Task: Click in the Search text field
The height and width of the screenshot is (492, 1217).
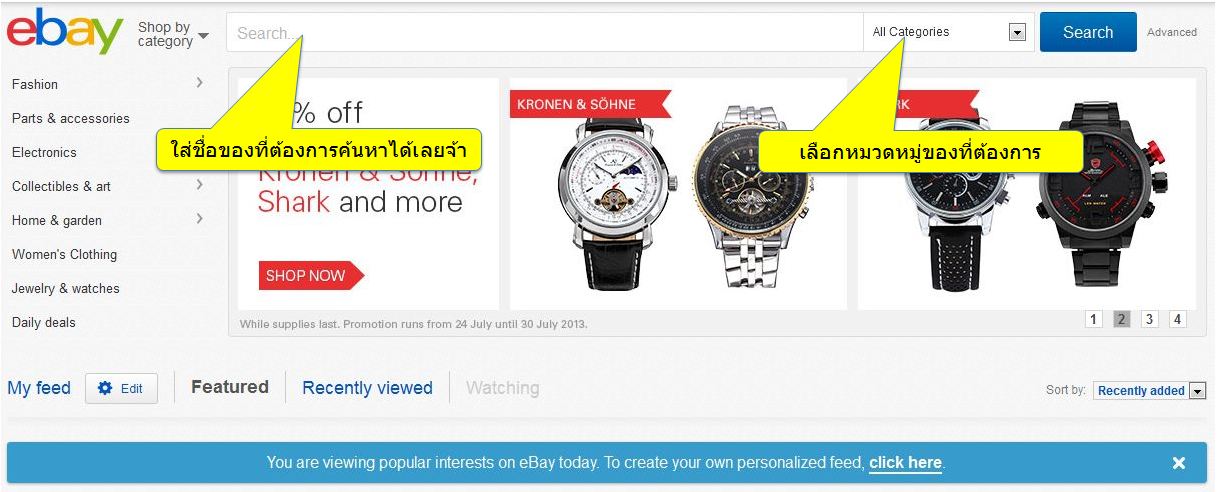Action: 545,32
